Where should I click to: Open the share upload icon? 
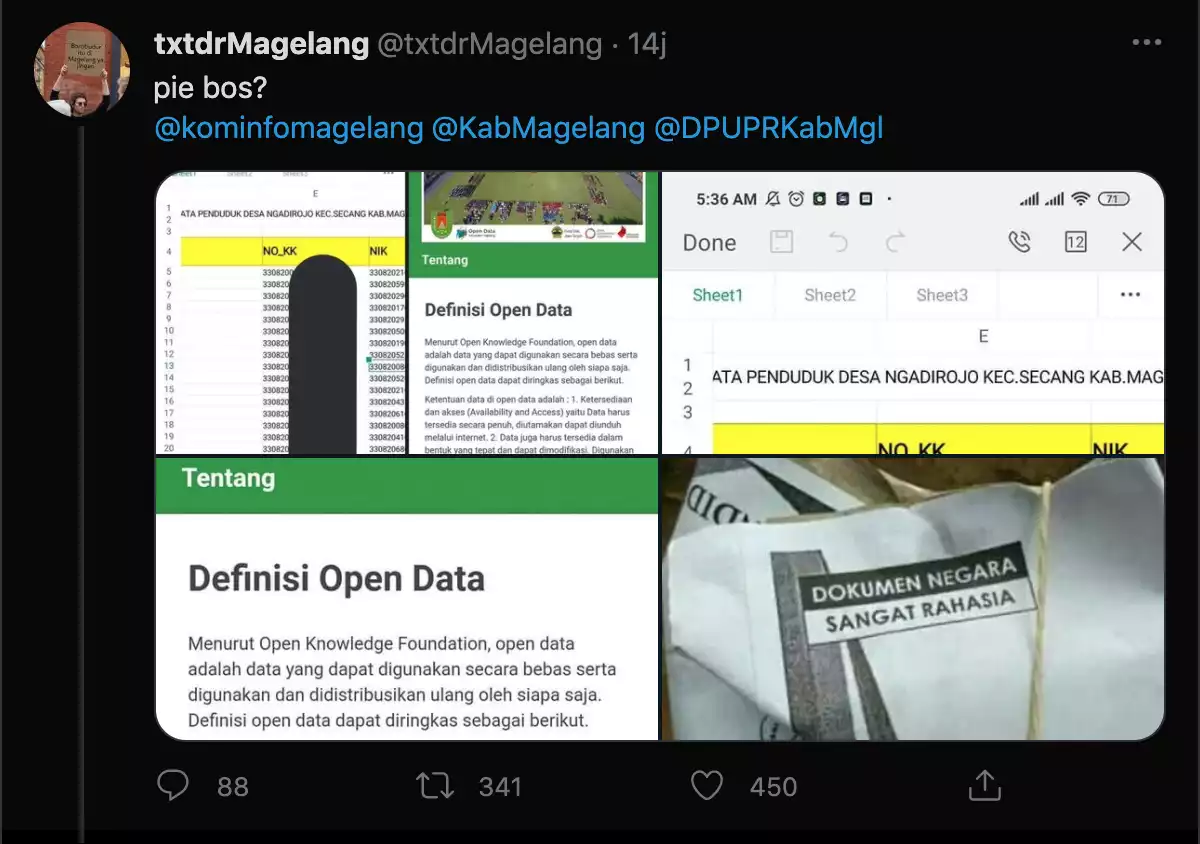click(985, 785)
